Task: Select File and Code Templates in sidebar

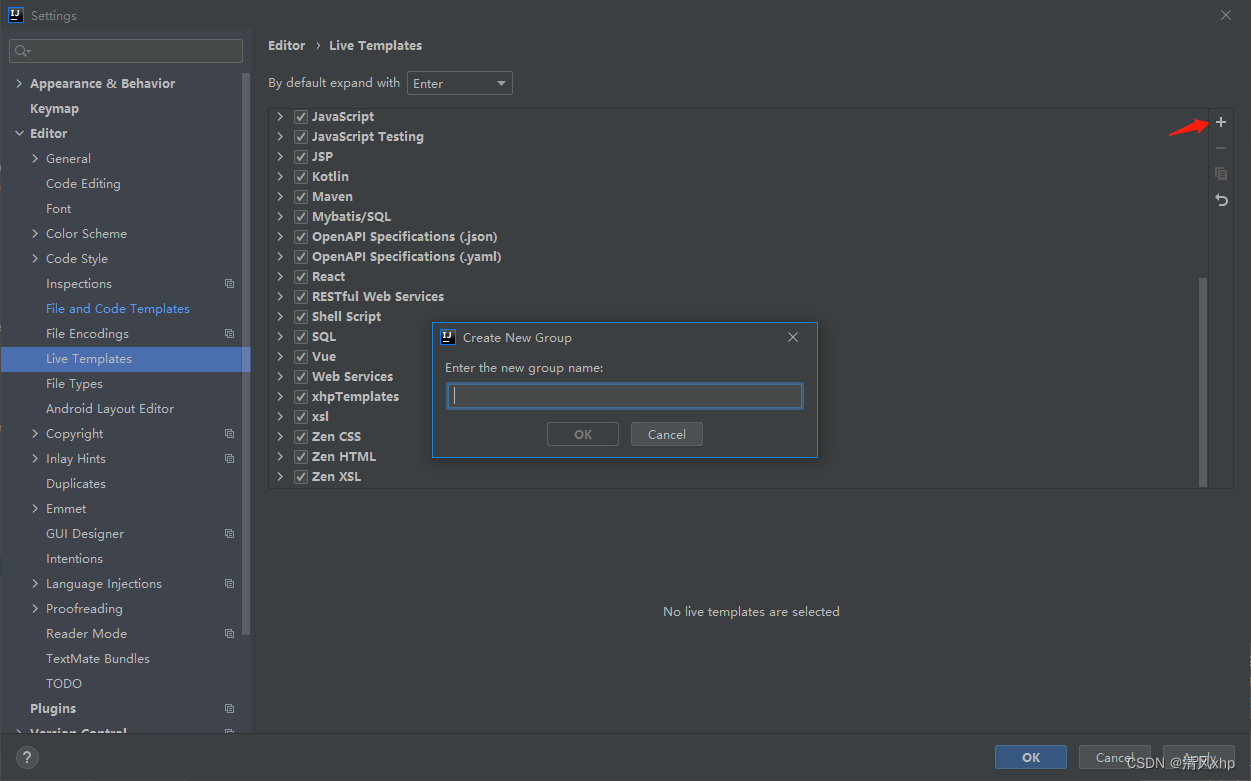Action: tap(117, 309)
